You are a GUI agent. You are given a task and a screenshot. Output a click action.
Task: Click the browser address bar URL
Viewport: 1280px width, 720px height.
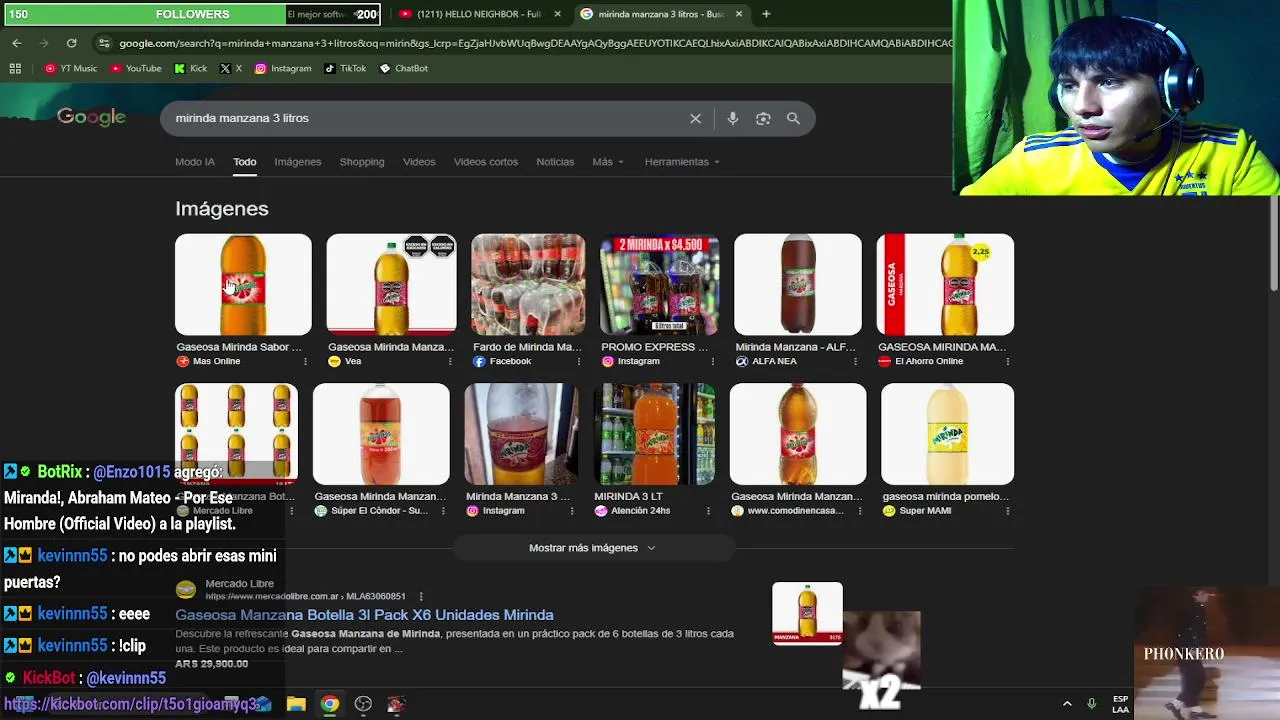(x=535, y=43)
